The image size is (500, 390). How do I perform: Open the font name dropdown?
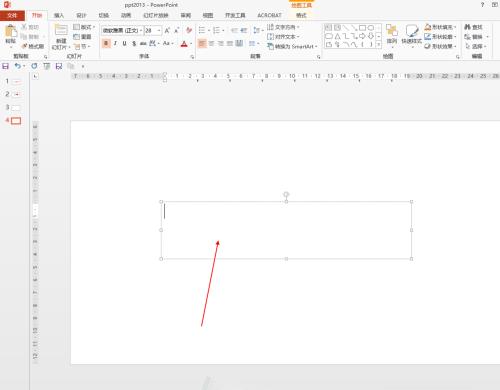[141, 31]
